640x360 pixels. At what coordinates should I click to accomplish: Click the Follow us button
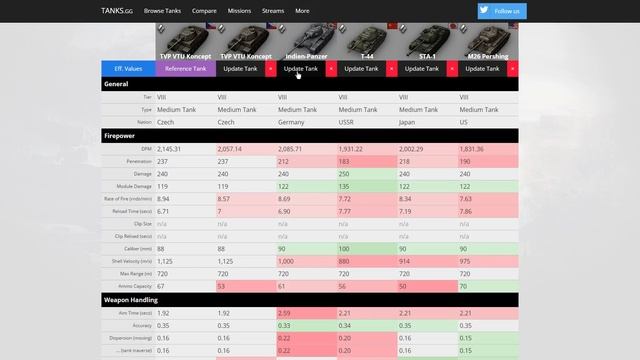tap(502, 11)
